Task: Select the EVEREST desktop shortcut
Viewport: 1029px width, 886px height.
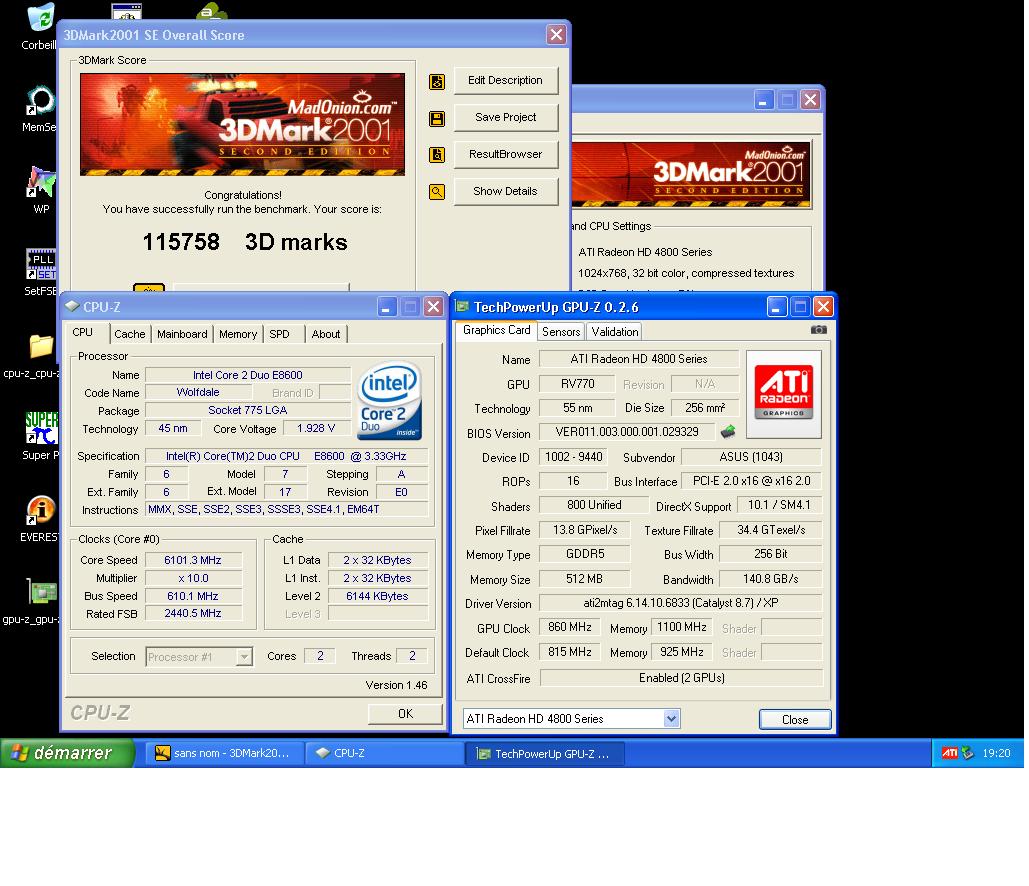Action: click(x=39, y=518)
